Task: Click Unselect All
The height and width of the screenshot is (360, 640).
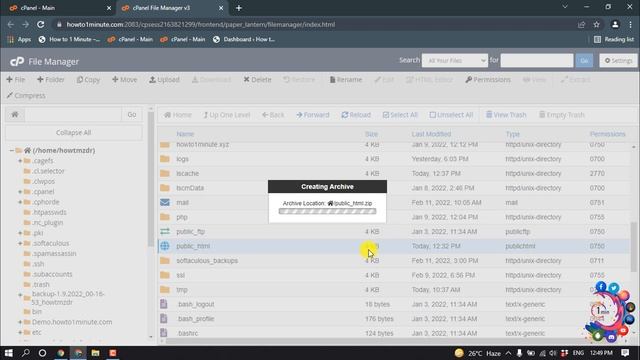Action: coord(451,115)
